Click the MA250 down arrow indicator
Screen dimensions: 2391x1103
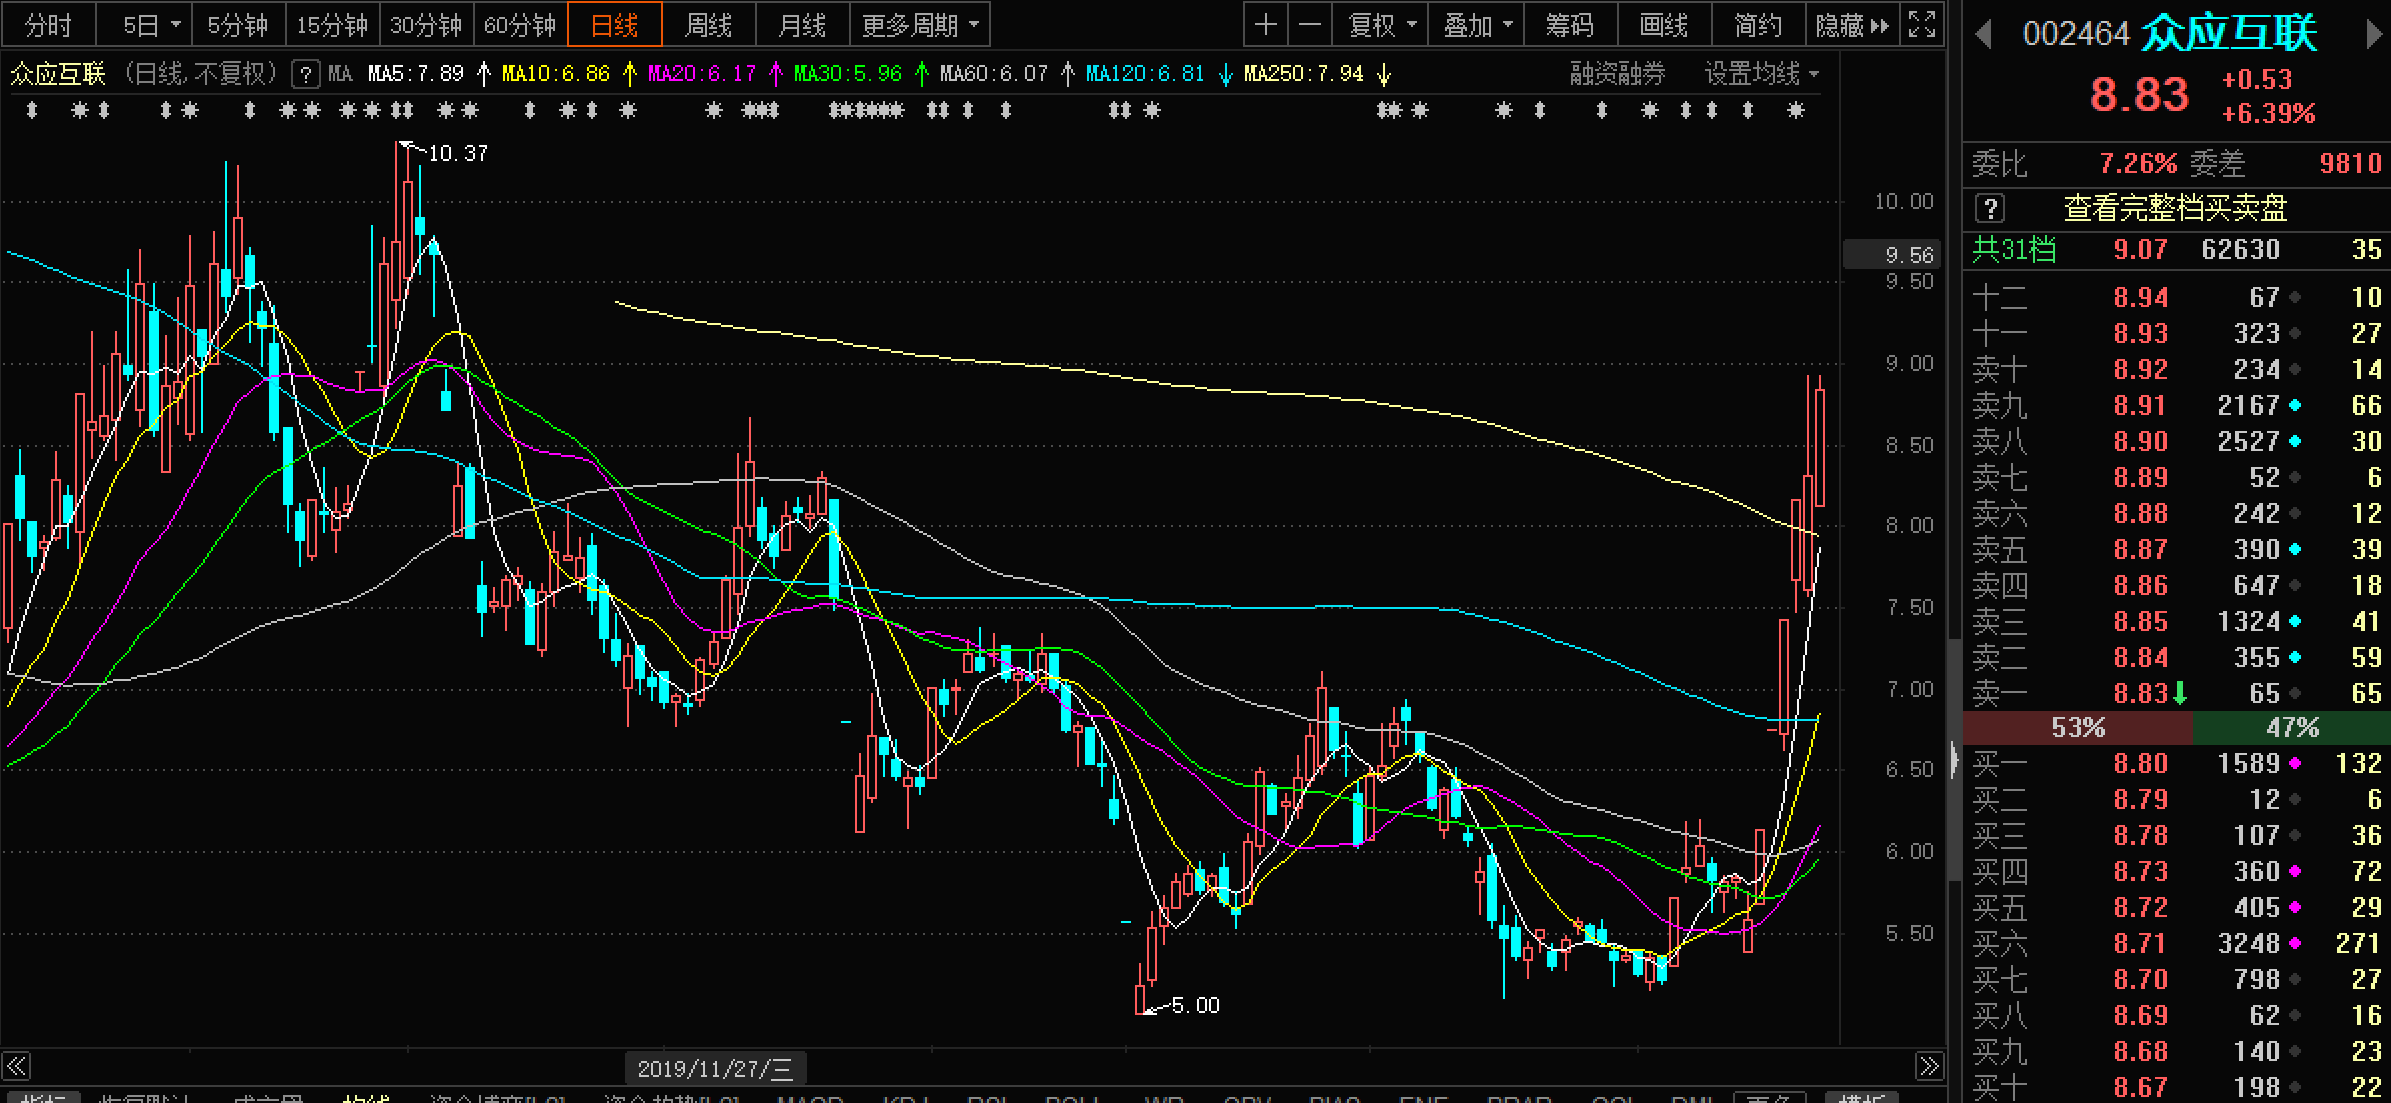pos(1384,74)
